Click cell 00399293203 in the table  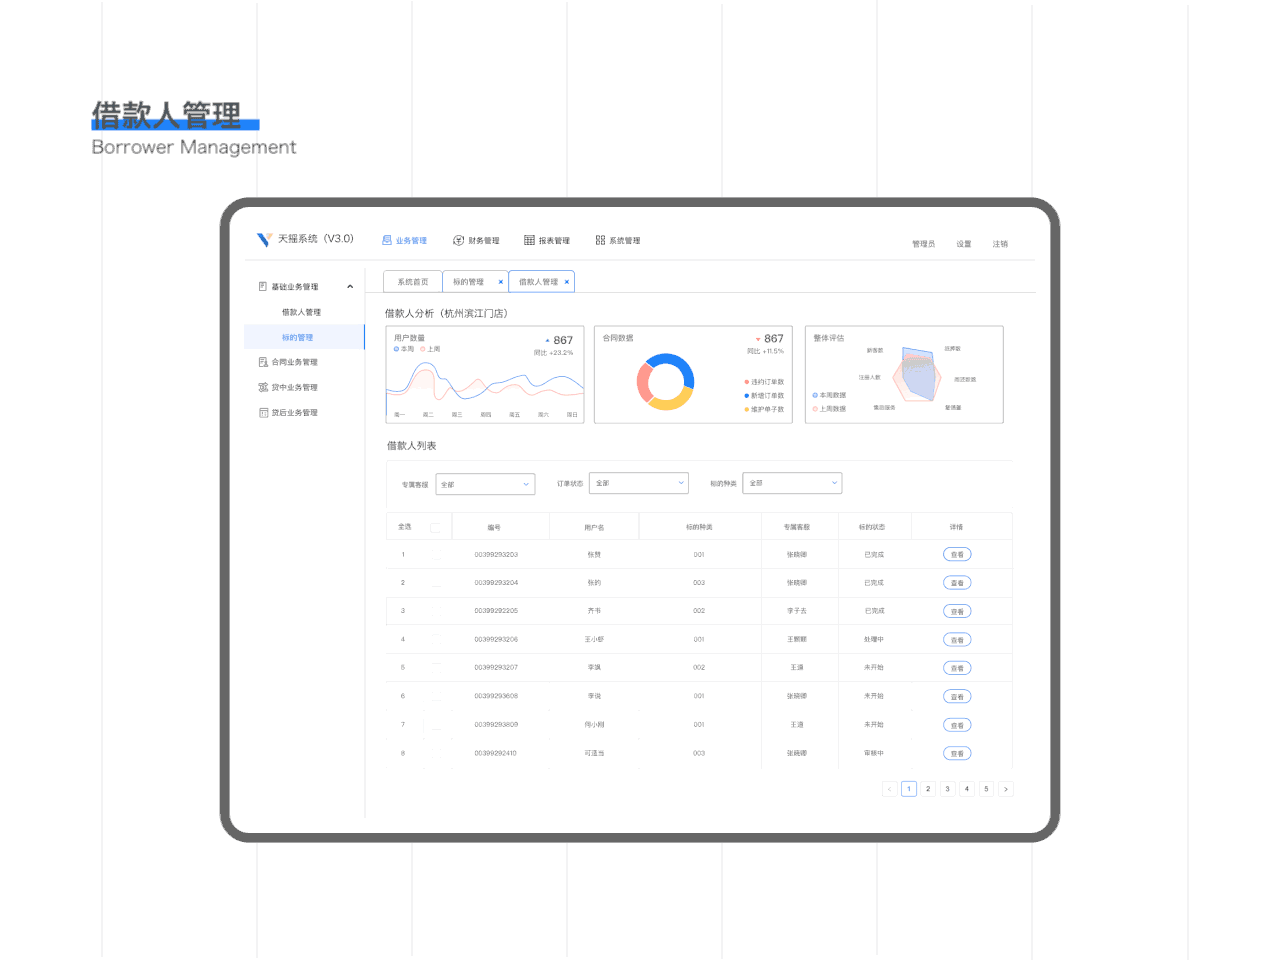click(496, 554)
